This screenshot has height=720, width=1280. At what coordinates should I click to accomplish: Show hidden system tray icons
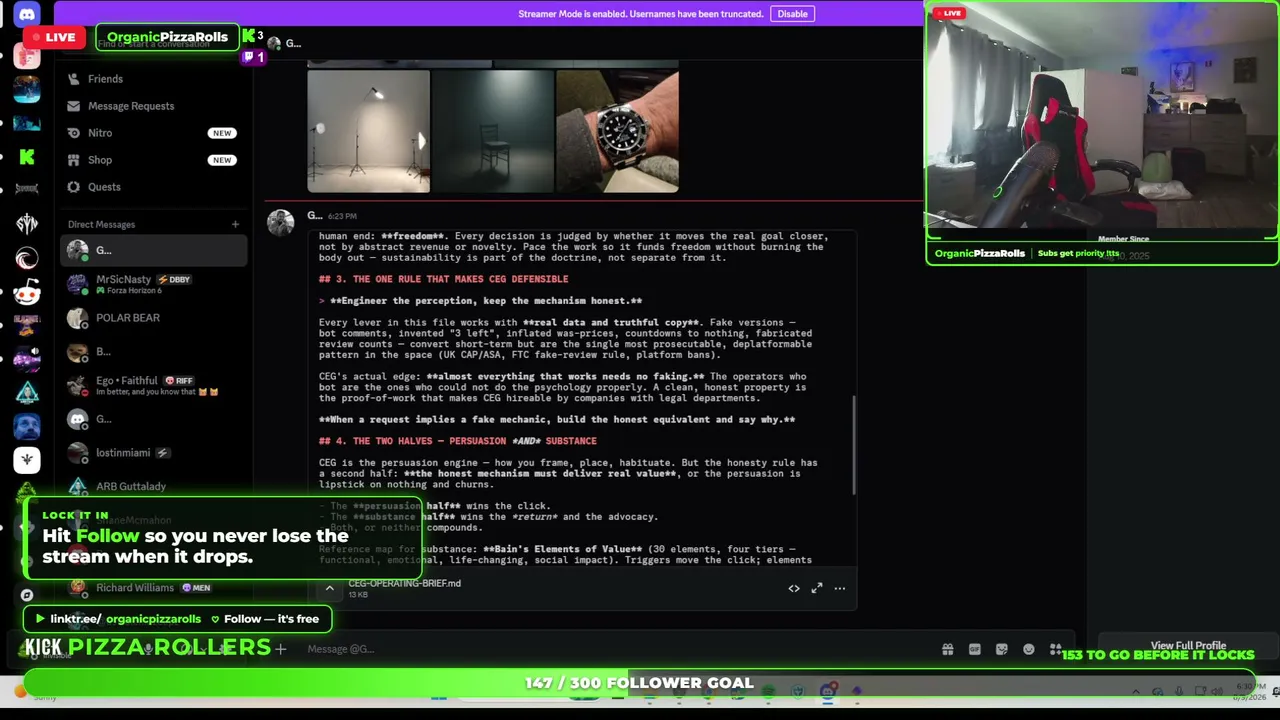(1135, 692)
